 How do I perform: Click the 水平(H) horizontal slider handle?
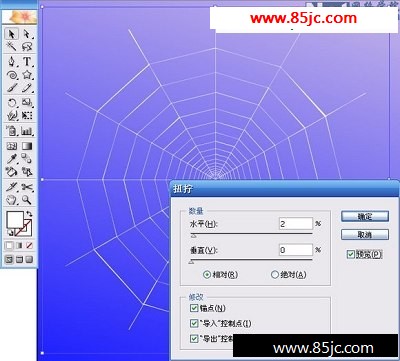point(193,236)
